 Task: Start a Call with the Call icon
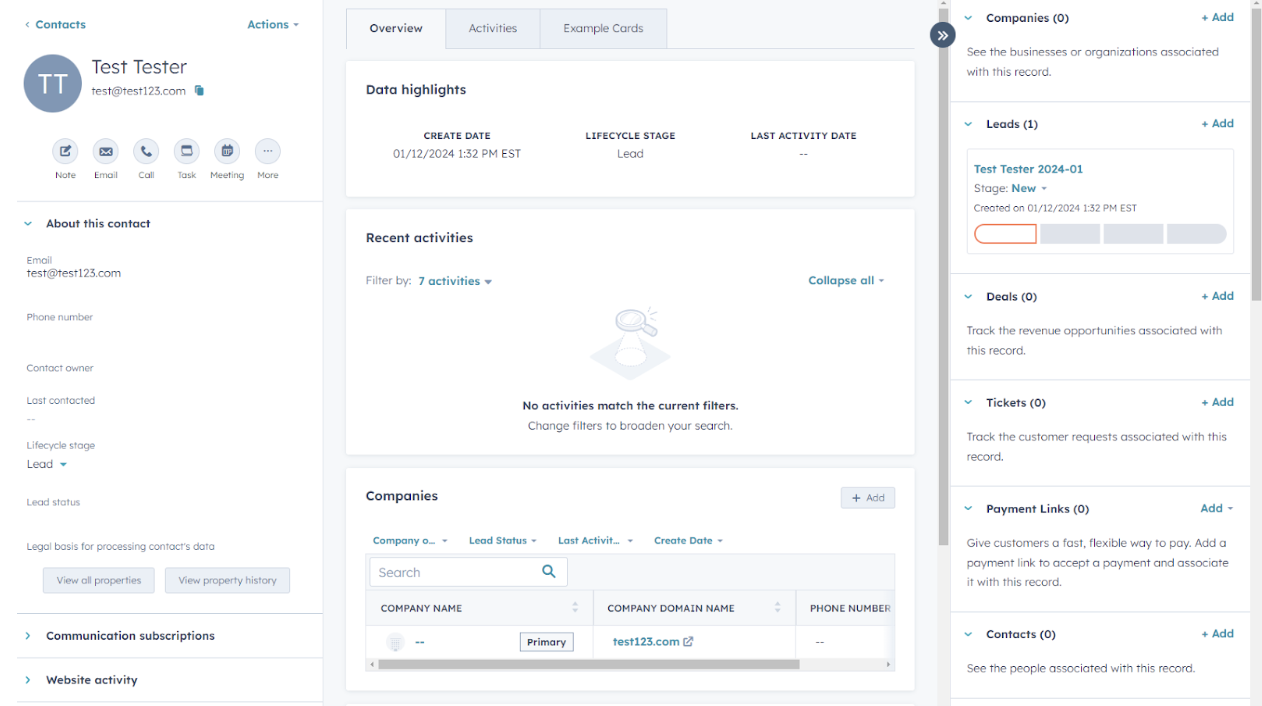pyautogui.click(x=146, y=151)
